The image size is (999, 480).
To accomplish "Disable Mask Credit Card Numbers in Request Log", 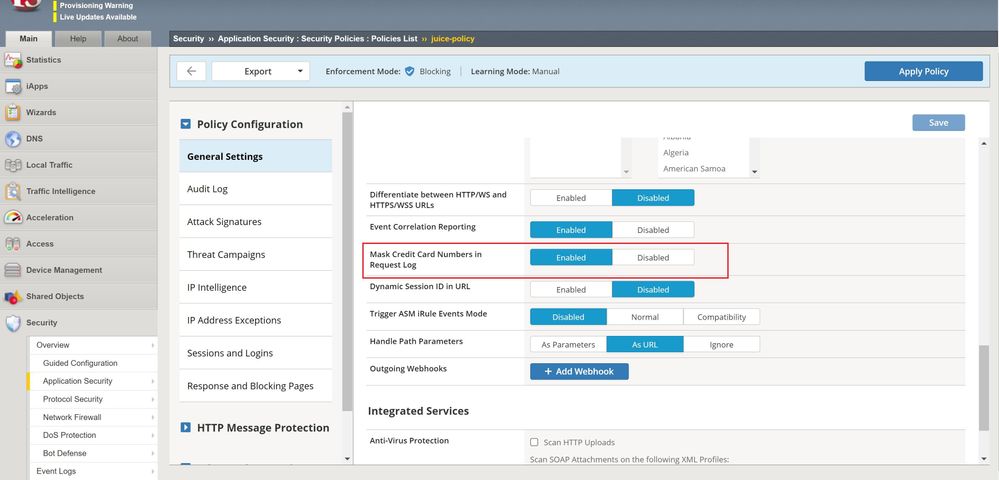I will pyautogui.click(x=653, y=258).
